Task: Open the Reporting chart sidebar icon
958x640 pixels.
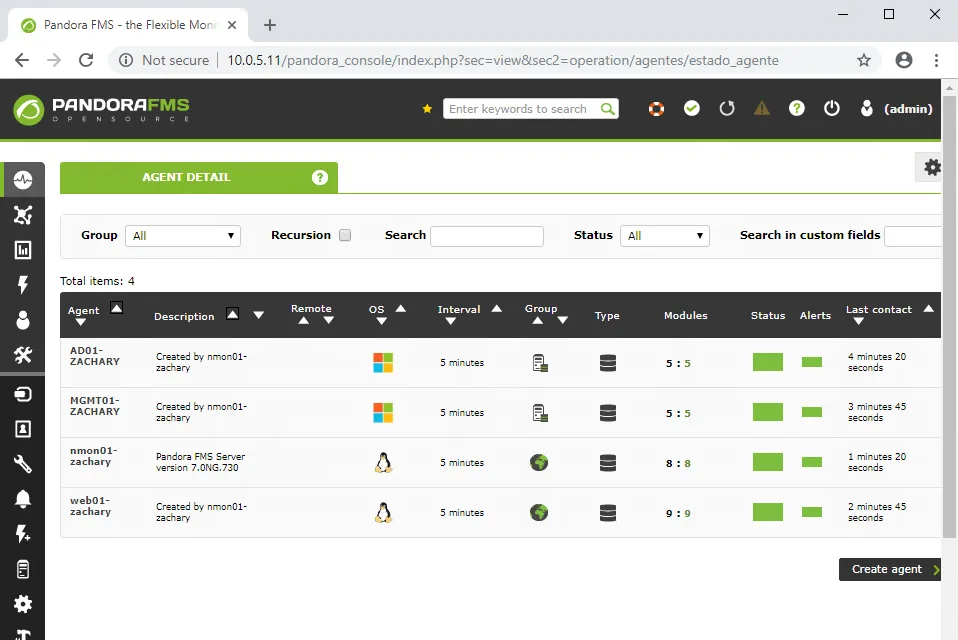Action: (23, 250)
